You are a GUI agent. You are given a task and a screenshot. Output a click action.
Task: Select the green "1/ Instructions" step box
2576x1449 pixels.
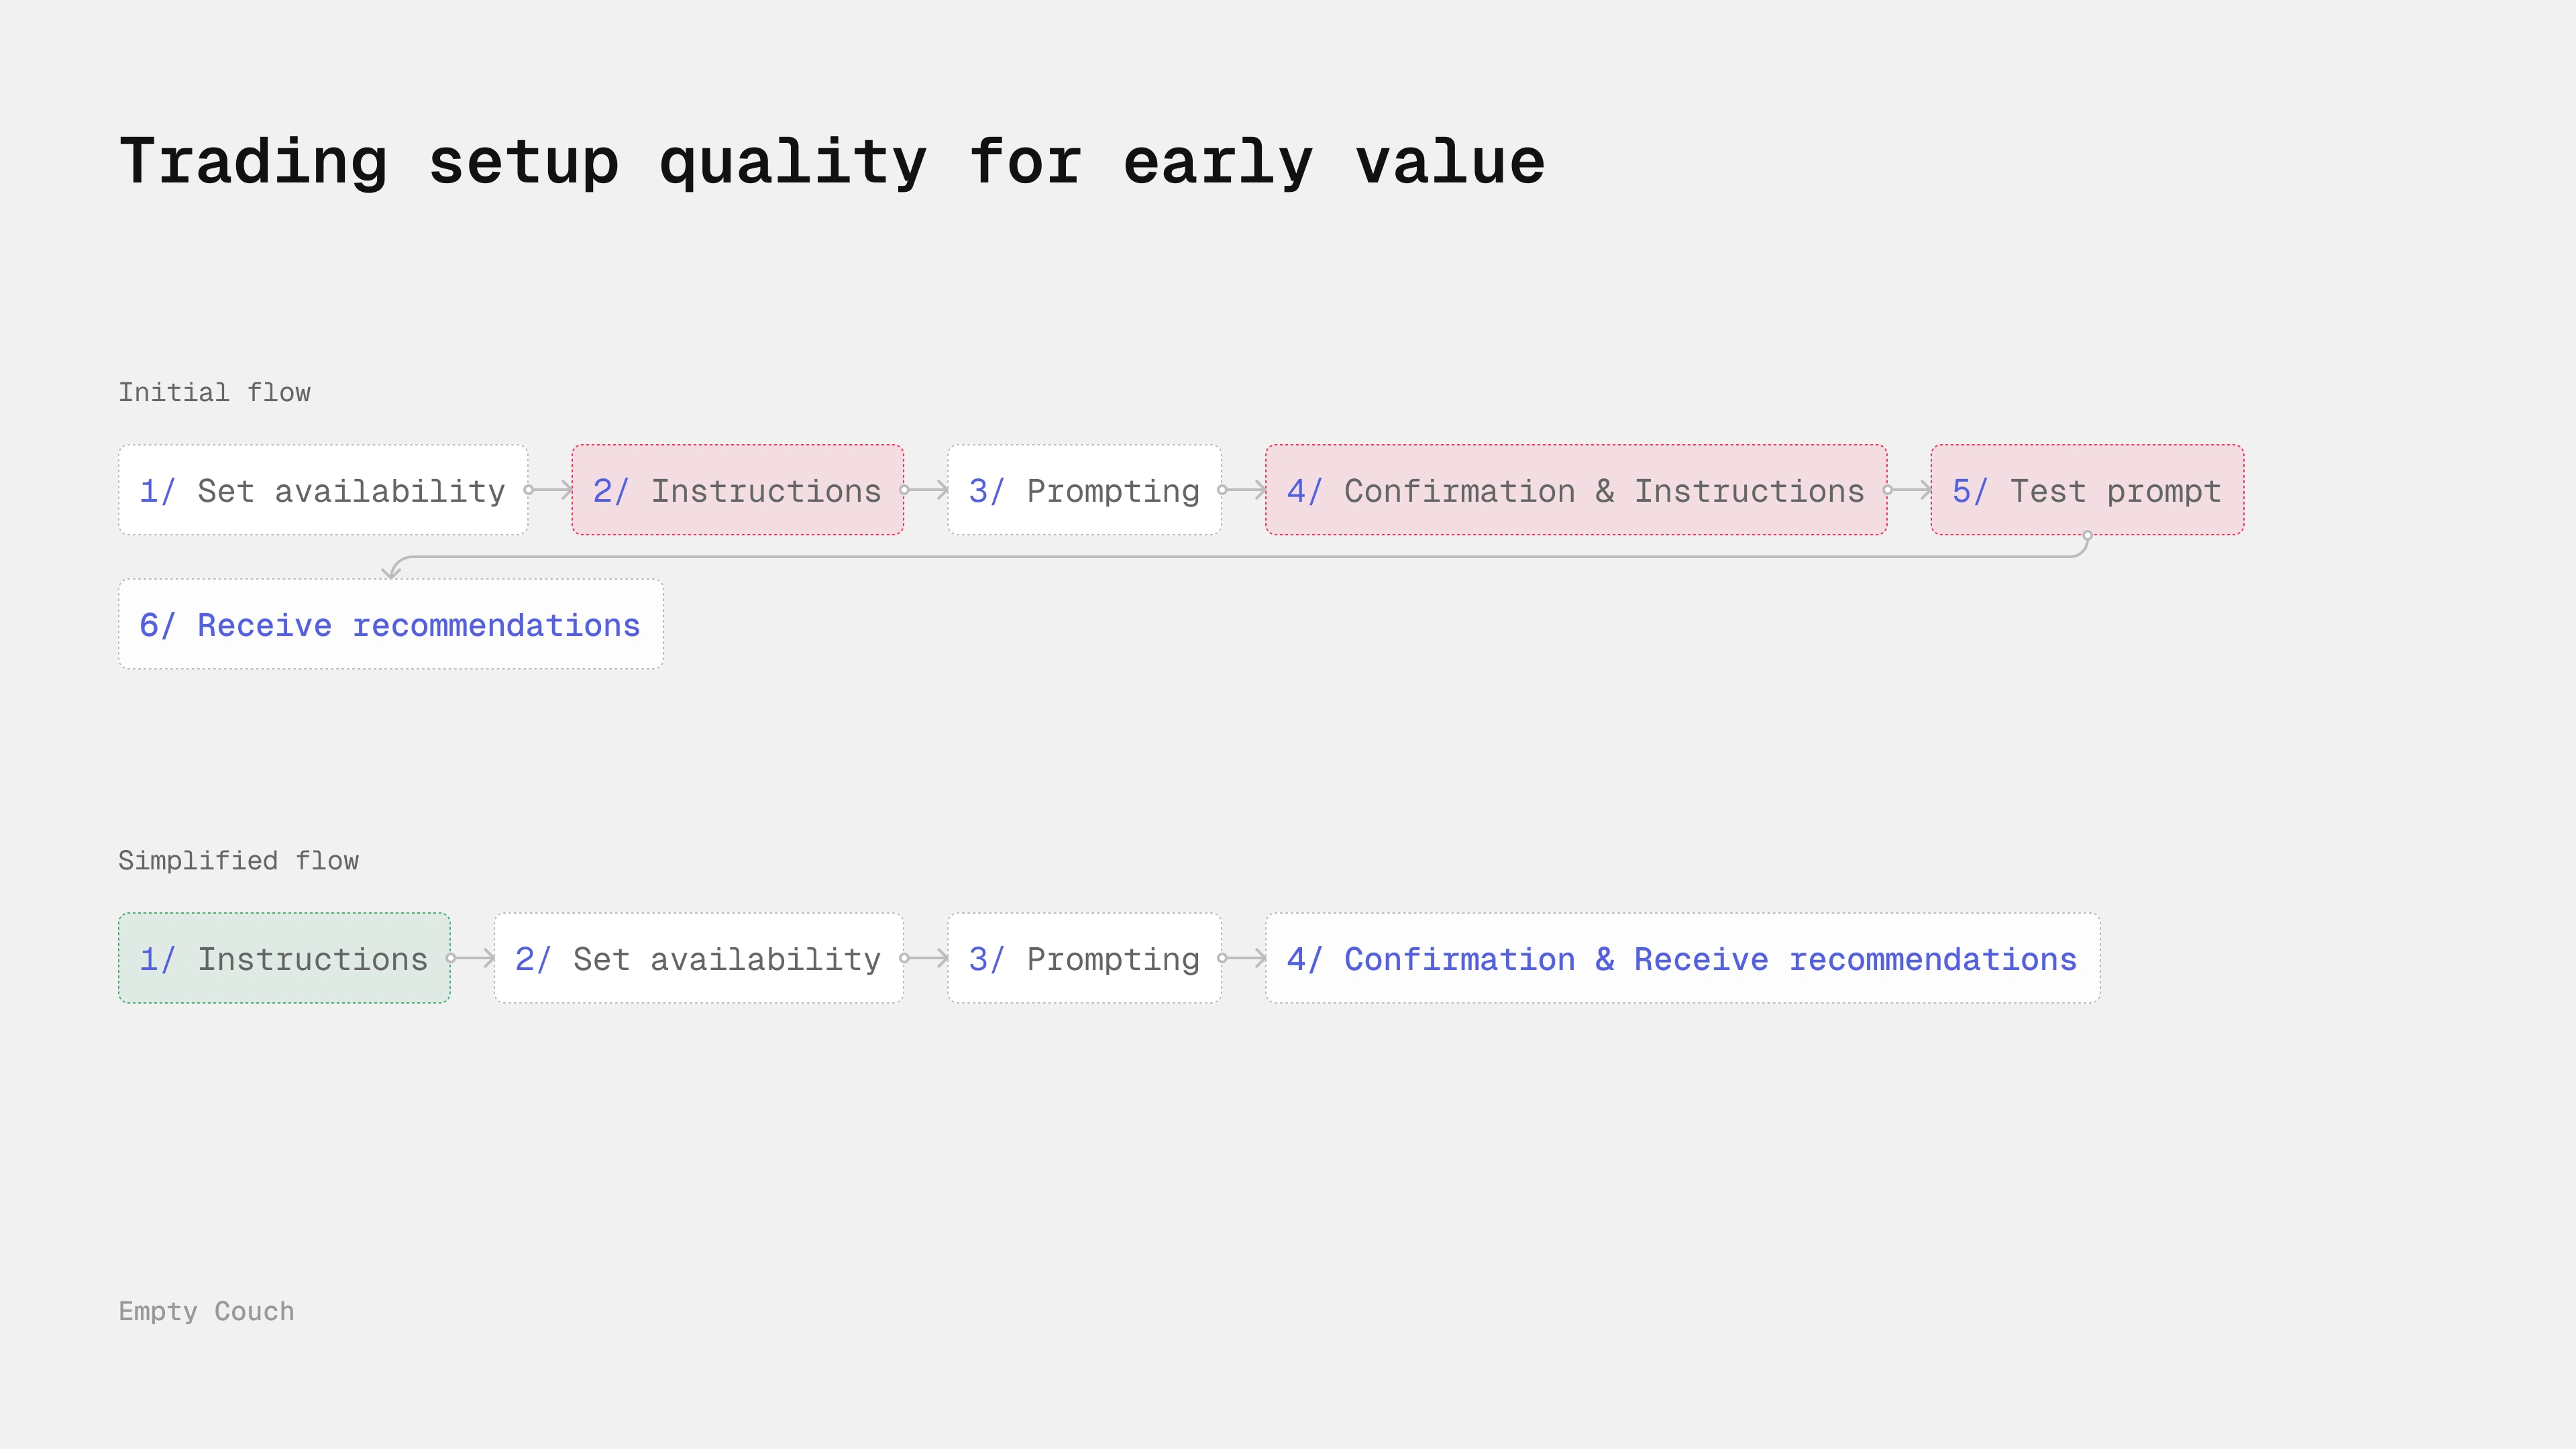pyautogui.click(x=284, y=958)
